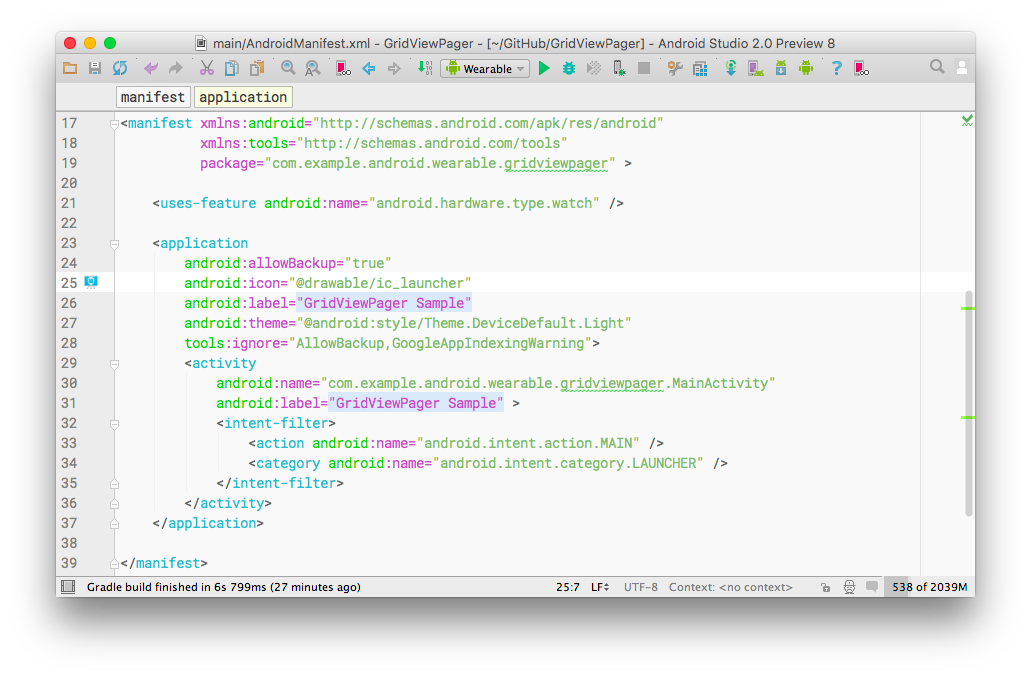Collapse the manifest tag fold on line 17

coord(114,124)
